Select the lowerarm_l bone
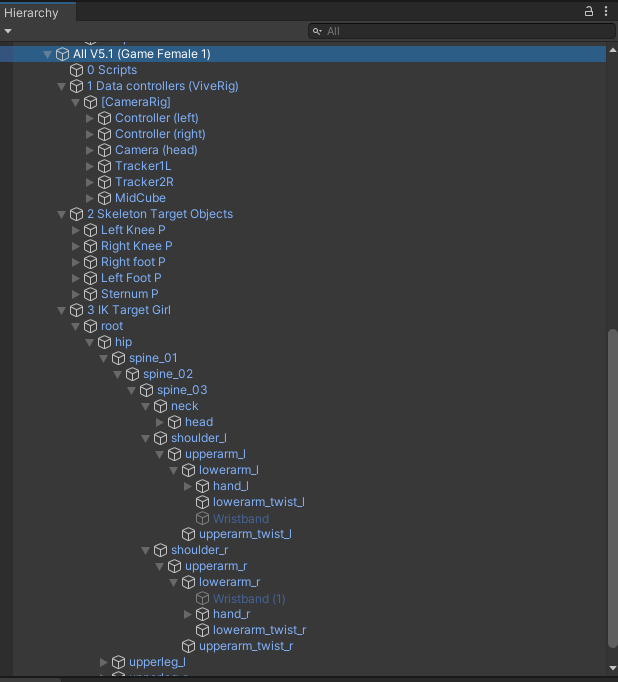This screenshot has width=618, height=682. (x=229, y=470)
